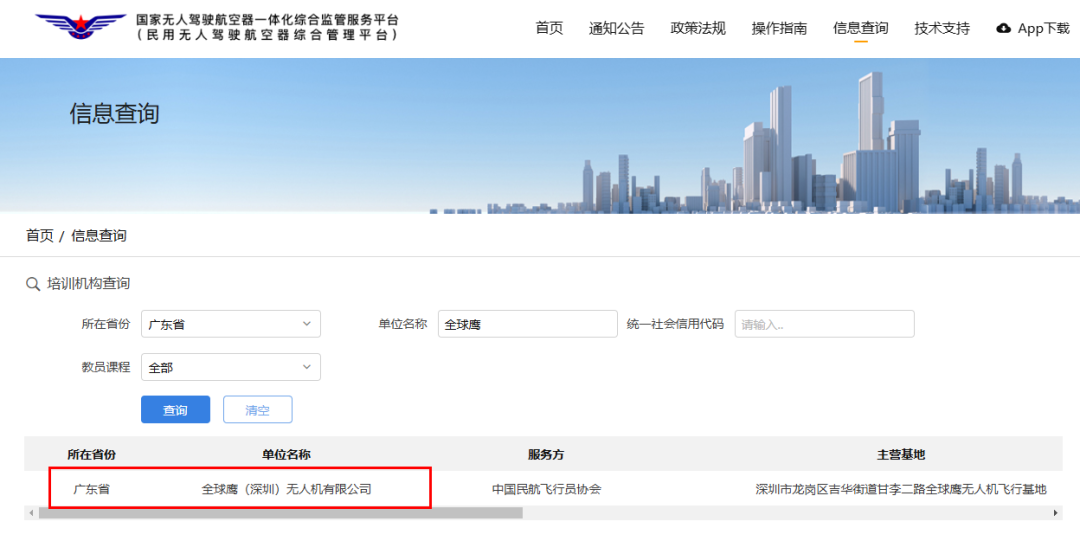Select 信息查询 in the top navigation
This screenshot has height=541, width=1080.
[x=860, y=28]
